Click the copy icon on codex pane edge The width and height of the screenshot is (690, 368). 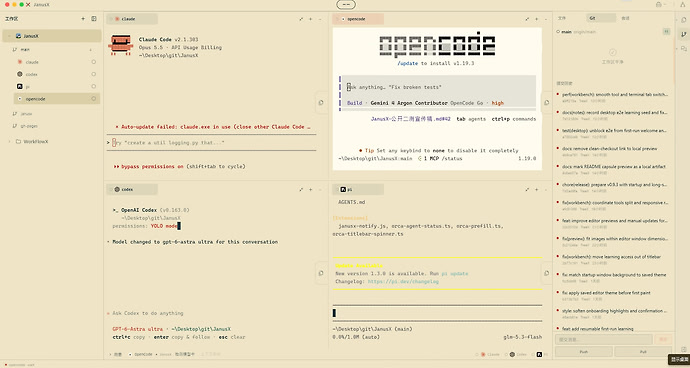point(321,273)
